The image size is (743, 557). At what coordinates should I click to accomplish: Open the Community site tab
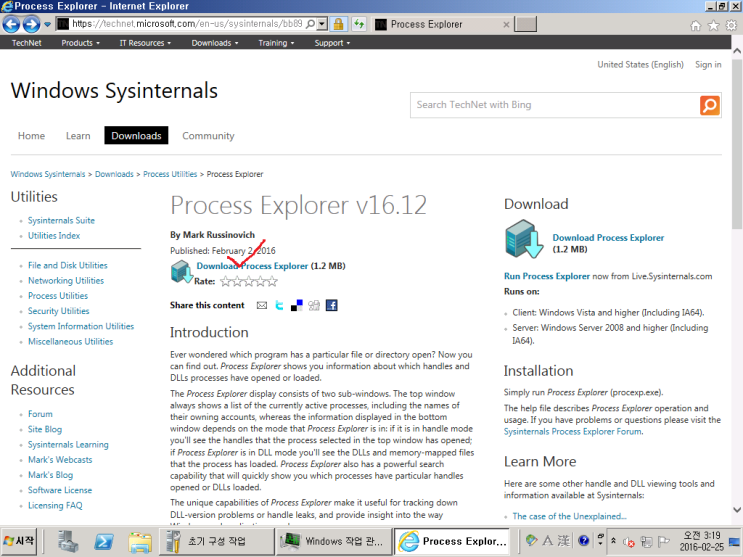pos(208,136)
